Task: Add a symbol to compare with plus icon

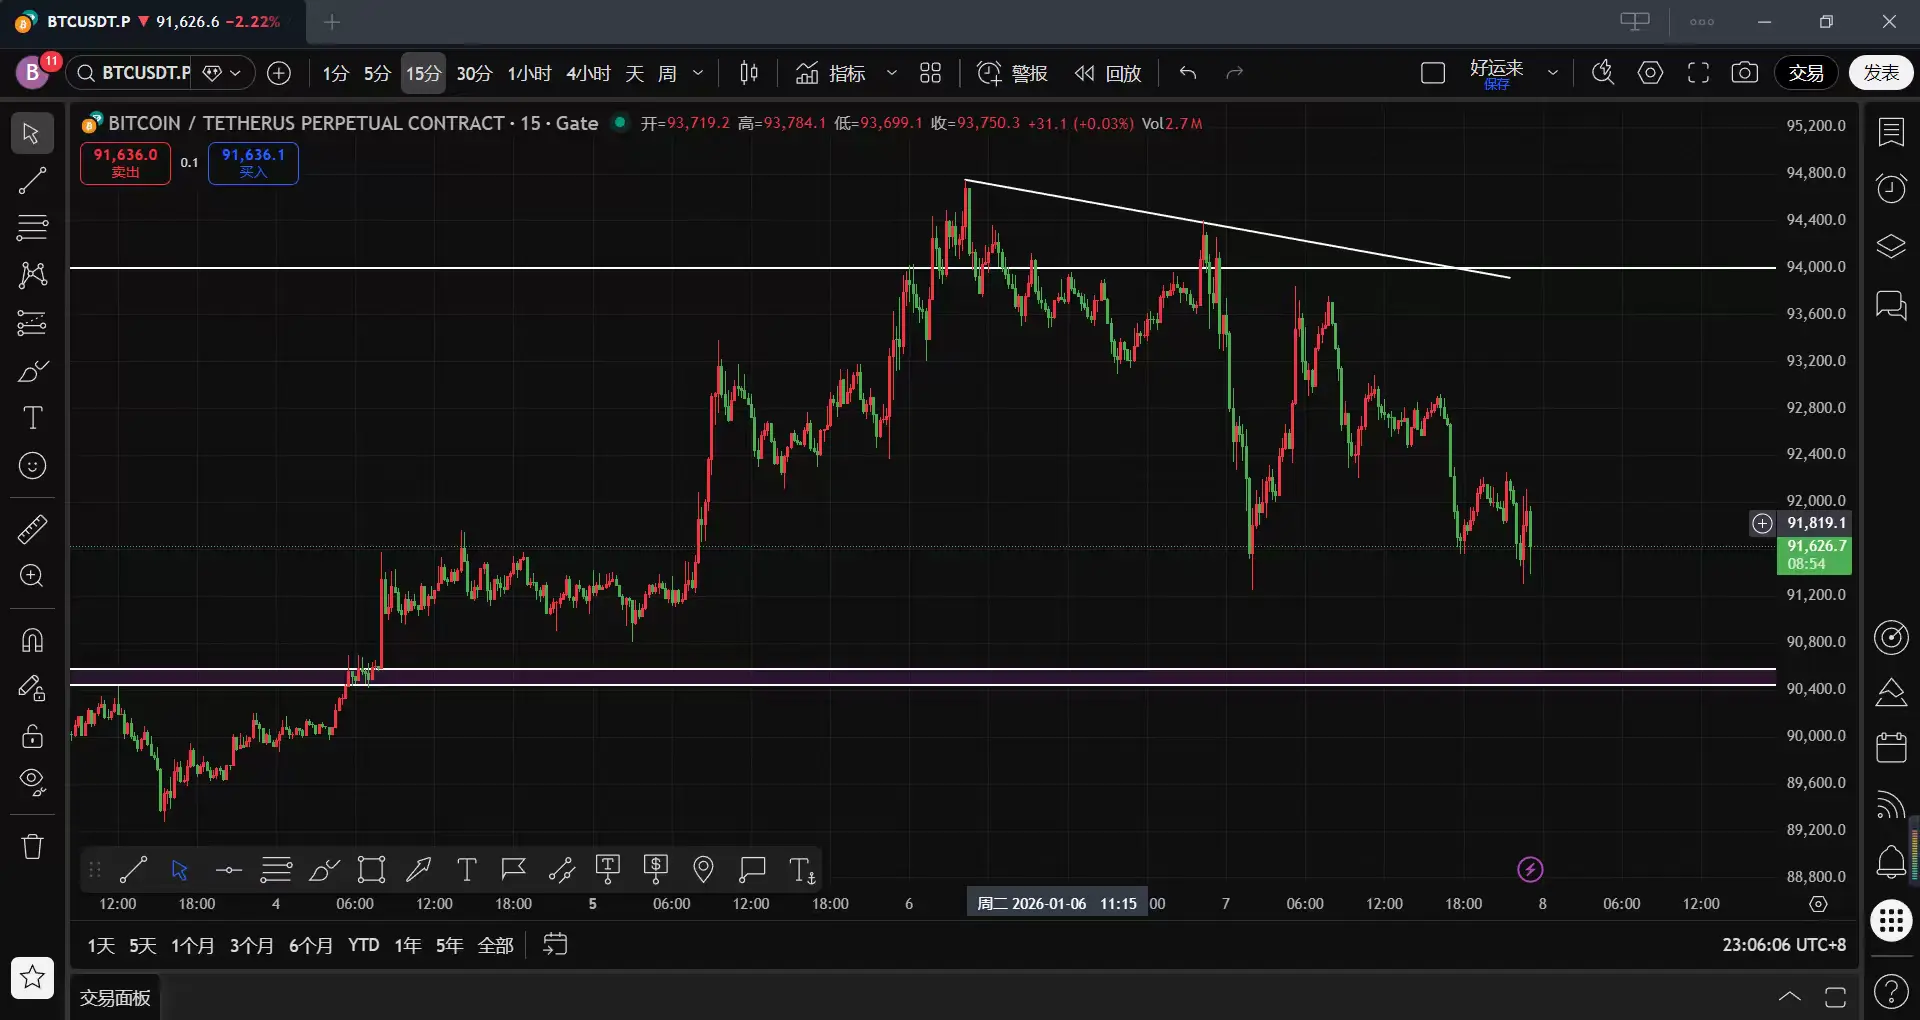Action: coord(279,73)
